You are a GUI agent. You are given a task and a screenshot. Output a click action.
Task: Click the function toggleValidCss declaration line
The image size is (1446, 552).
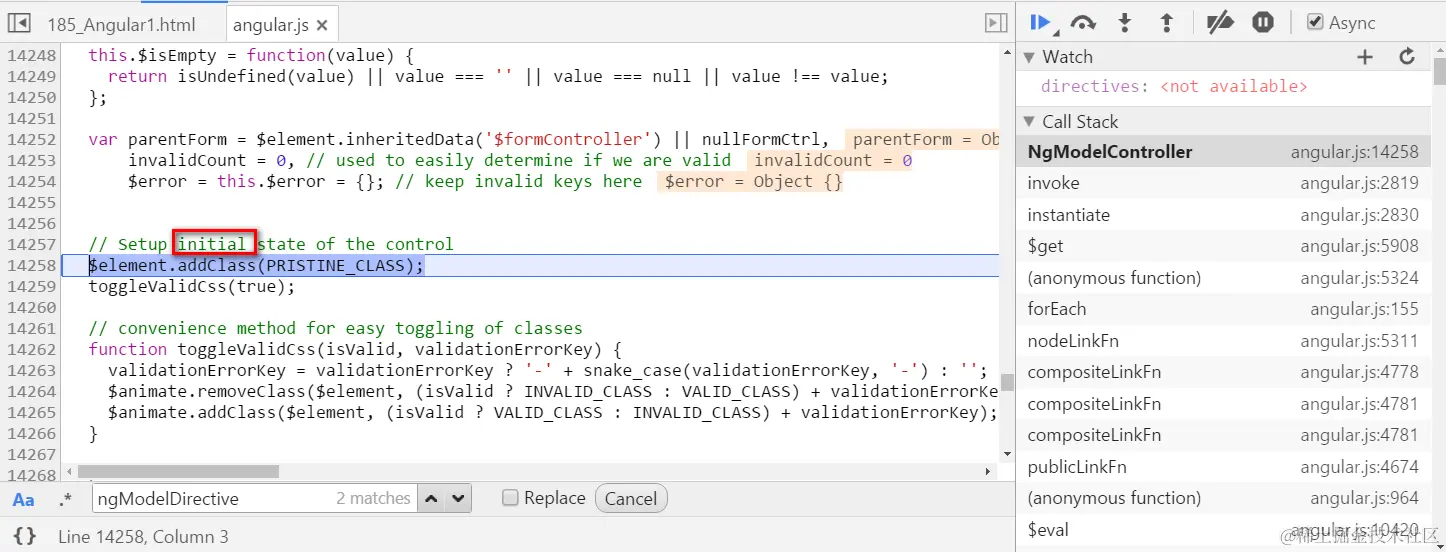click(x=355, y=349)
